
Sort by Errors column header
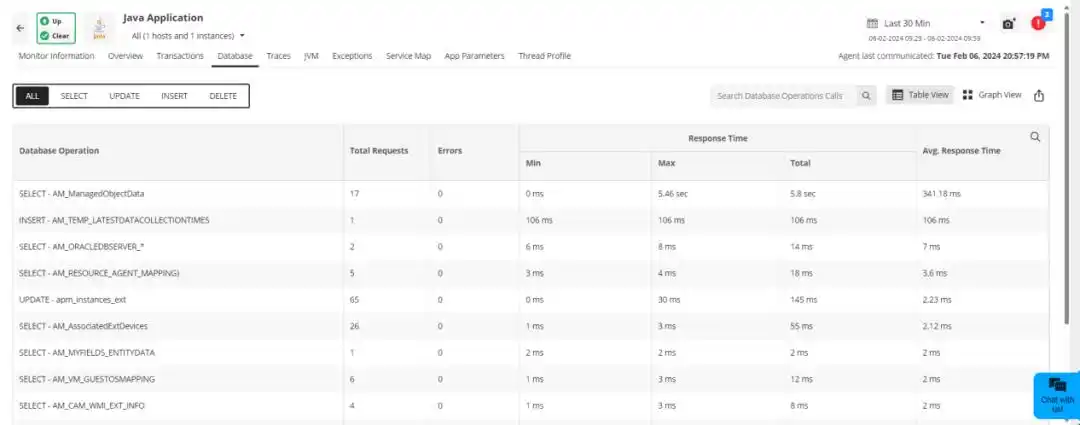450,151
